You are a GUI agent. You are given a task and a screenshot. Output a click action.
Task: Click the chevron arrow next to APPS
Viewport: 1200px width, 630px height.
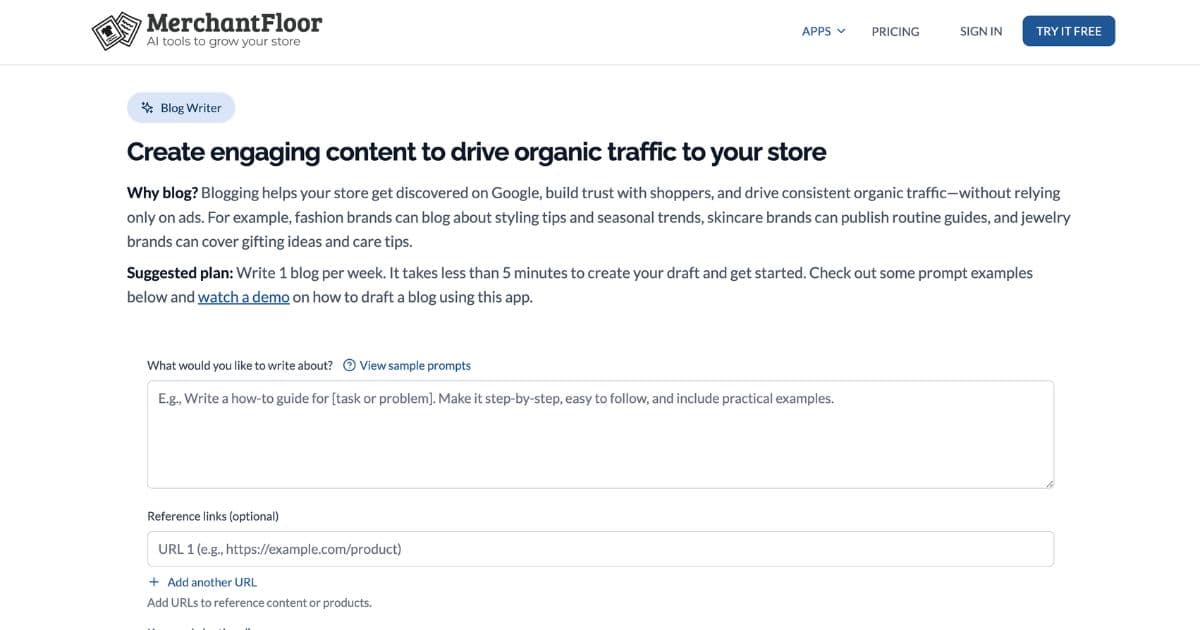841,31
